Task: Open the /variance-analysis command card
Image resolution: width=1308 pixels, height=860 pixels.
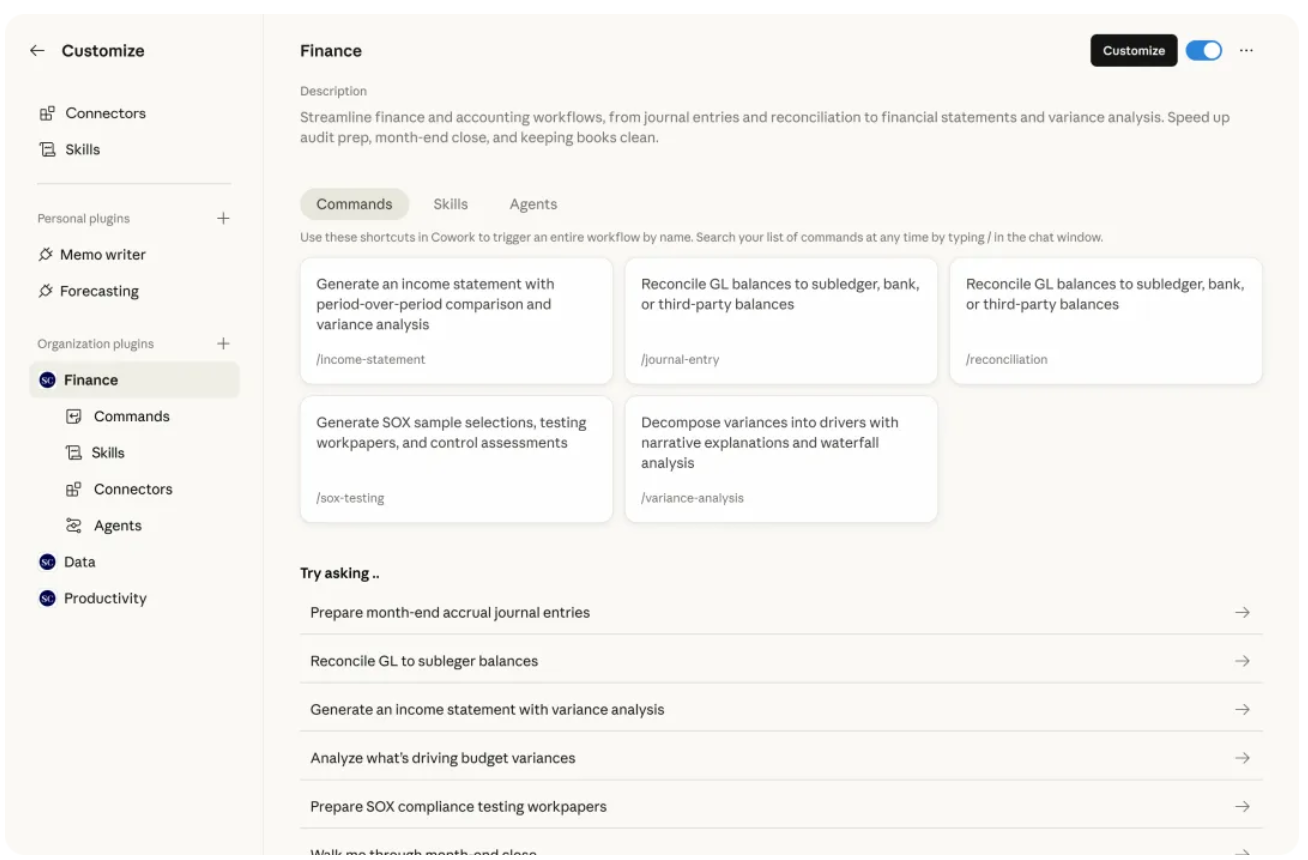Action: coord(781,459)
